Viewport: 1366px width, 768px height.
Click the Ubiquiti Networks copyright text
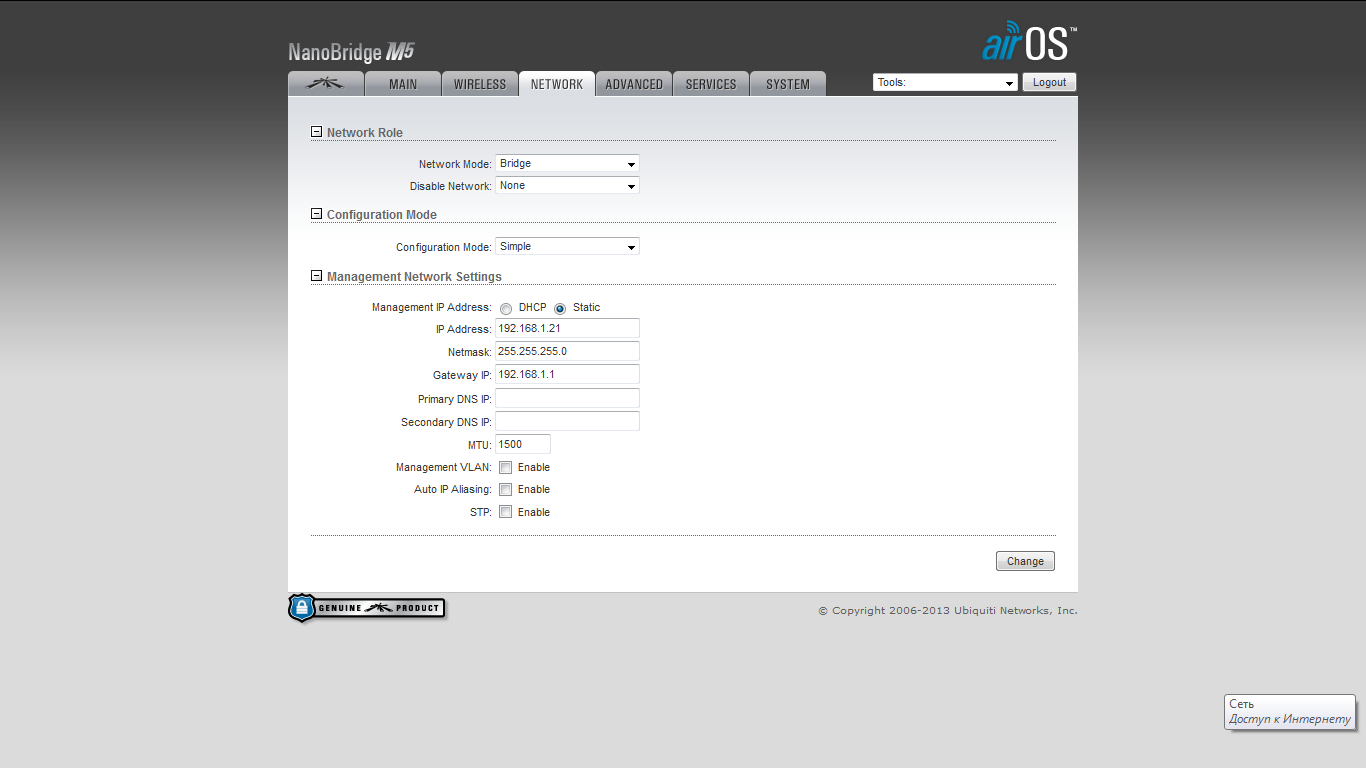pyautogui.click(x=948, y=610)
